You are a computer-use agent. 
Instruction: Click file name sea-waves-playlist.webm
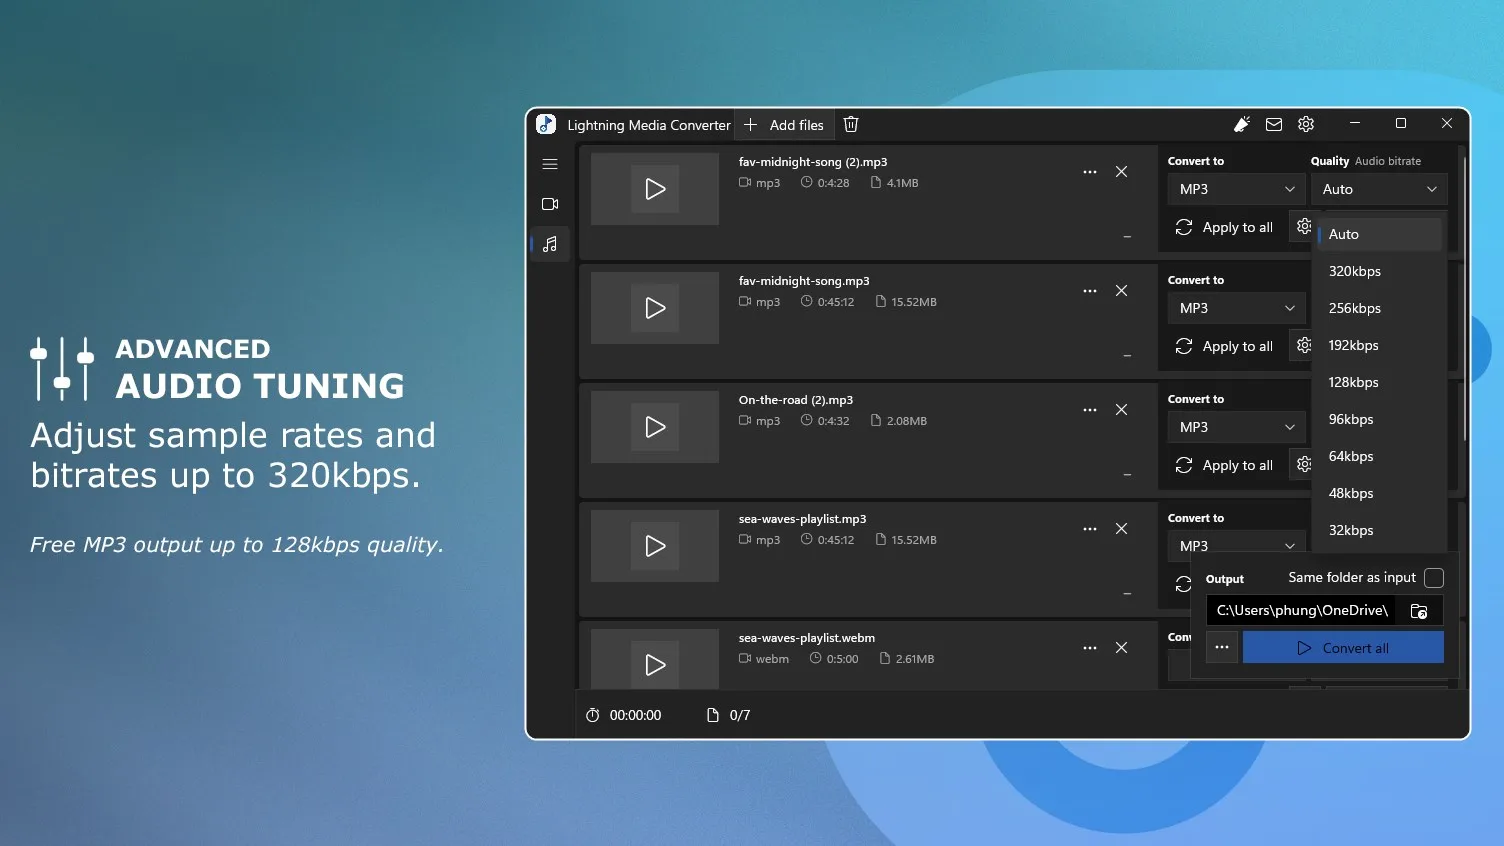click(x=807, y=638)
